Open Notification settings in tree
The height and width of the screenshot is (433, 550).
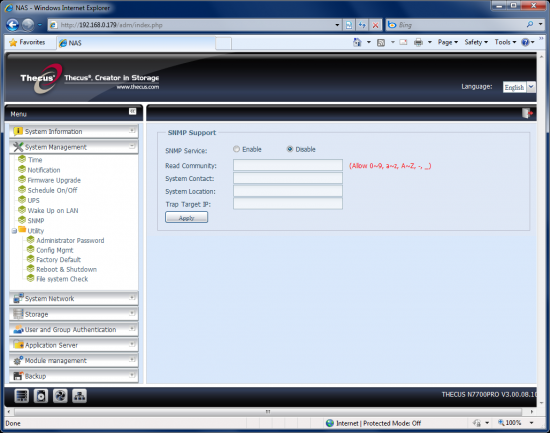pos(44,170)
